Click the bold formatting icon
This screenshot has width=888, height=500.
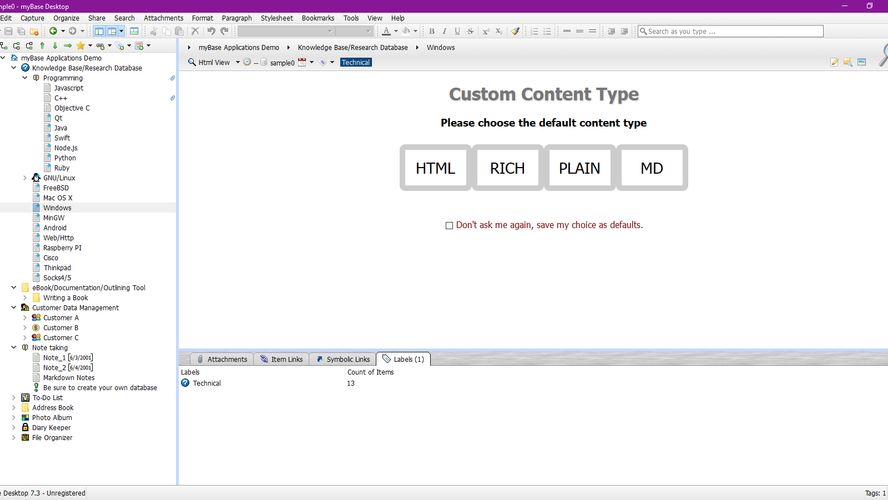[432, 31]
